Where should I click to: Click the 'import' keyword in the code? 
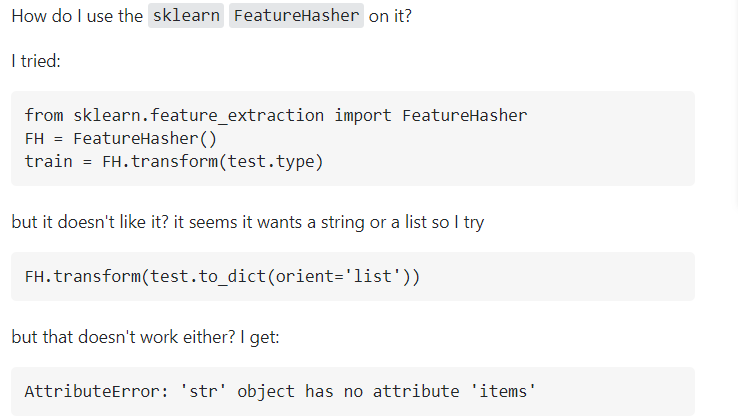click(x=363, y=115)
